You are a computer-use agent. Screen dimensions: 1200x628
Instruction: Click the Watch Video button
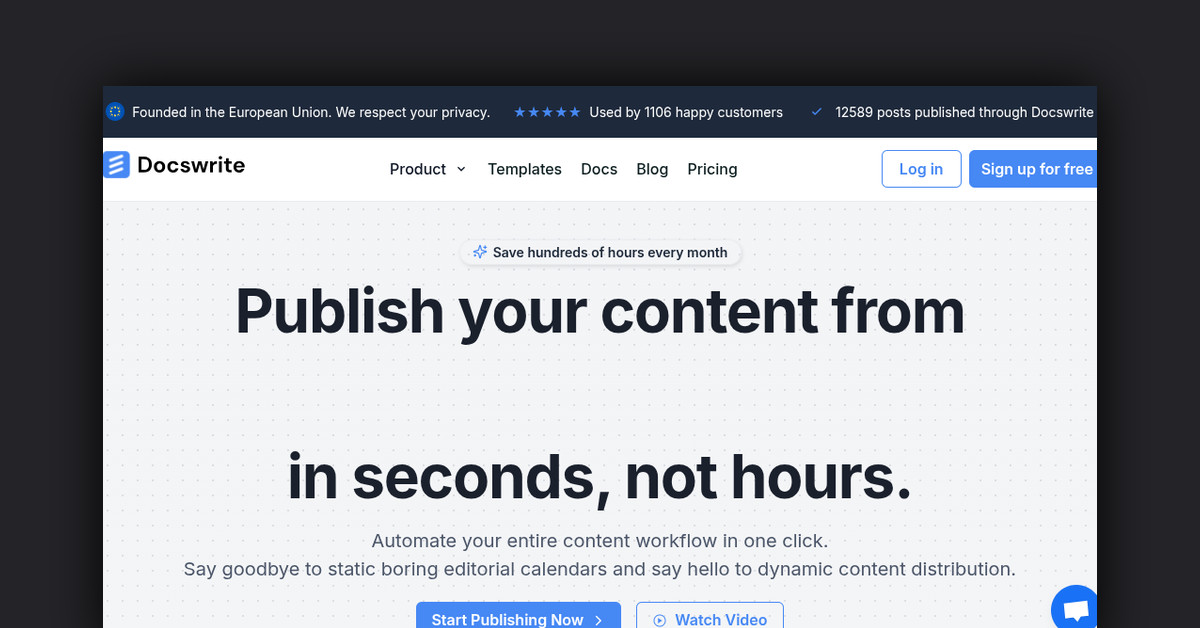click(710, 620)
